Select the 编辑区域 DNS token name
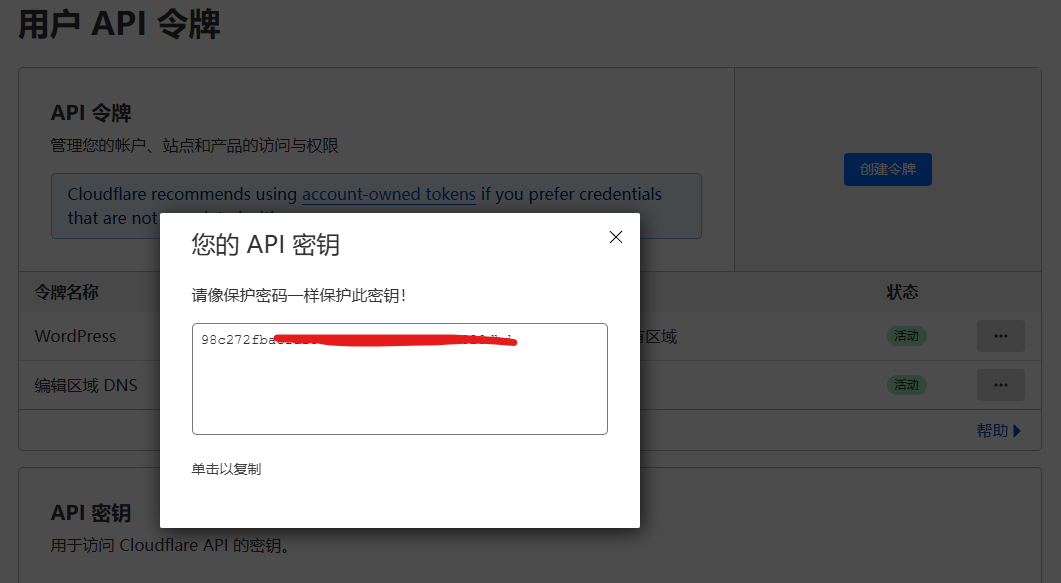This screenshot has width=1061, height=583. tap(86, 385)
